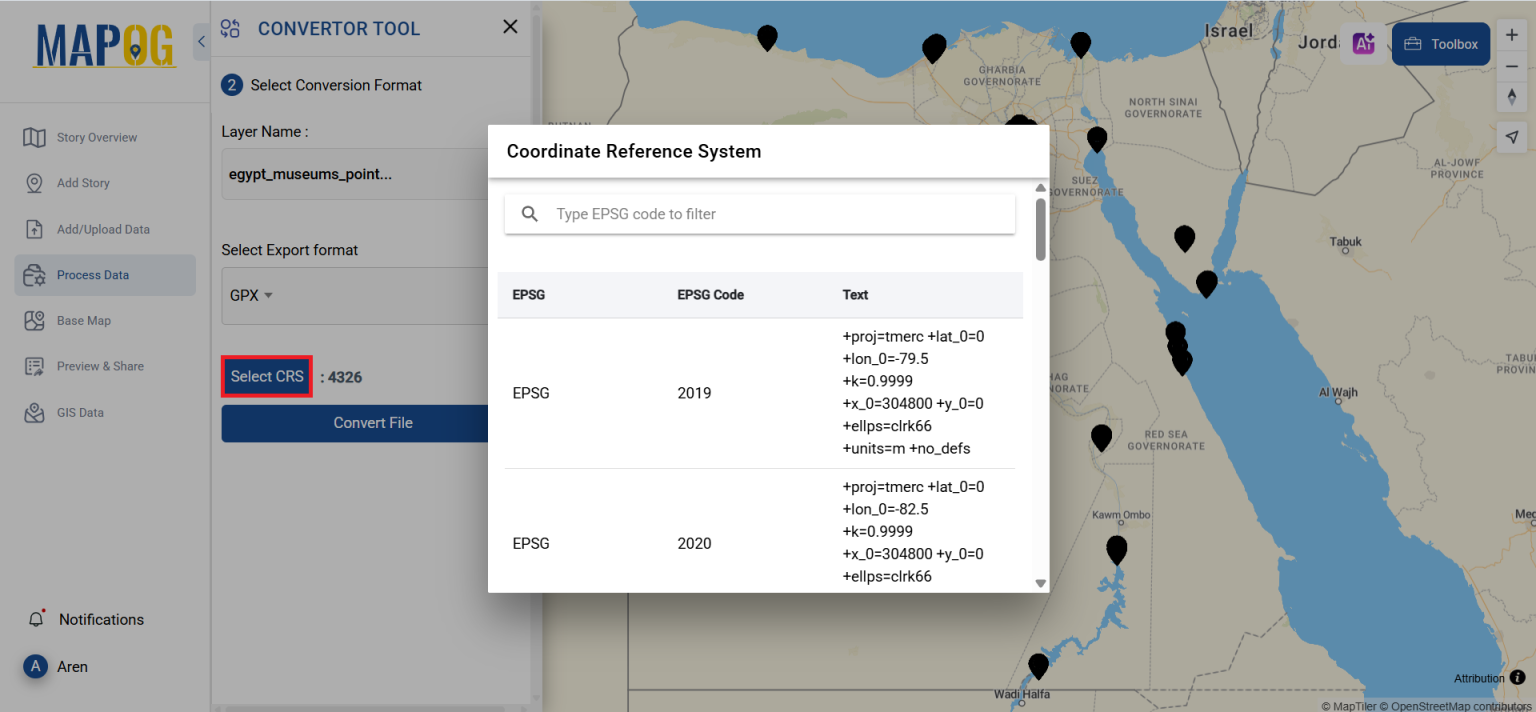Screen dimensions: 1536x712
Task: Open the purple AI assistant icon
Action: point(1364,43)
